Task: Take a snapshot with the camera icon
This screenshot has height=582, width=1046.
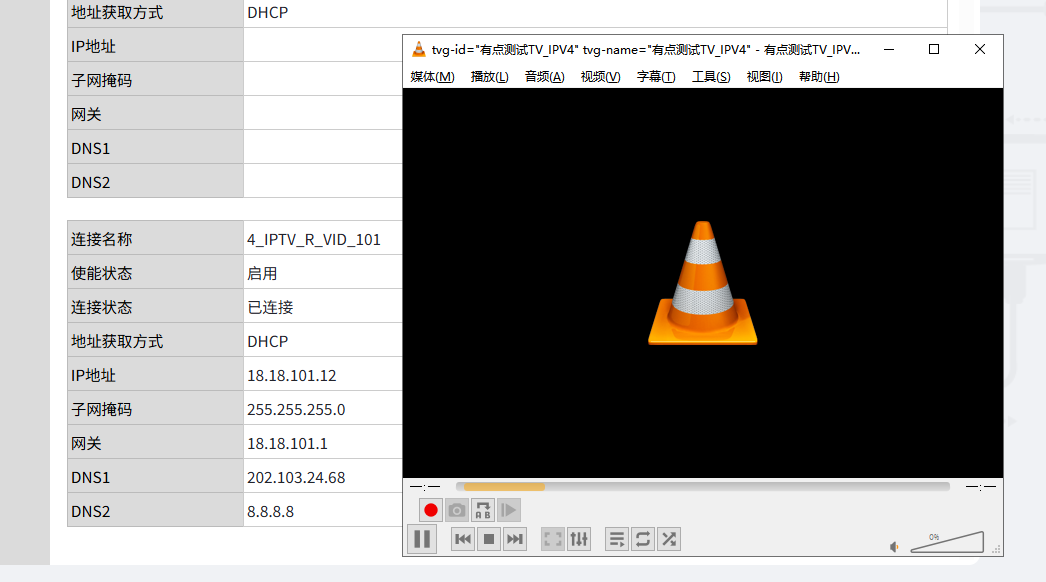Action: 457,511
